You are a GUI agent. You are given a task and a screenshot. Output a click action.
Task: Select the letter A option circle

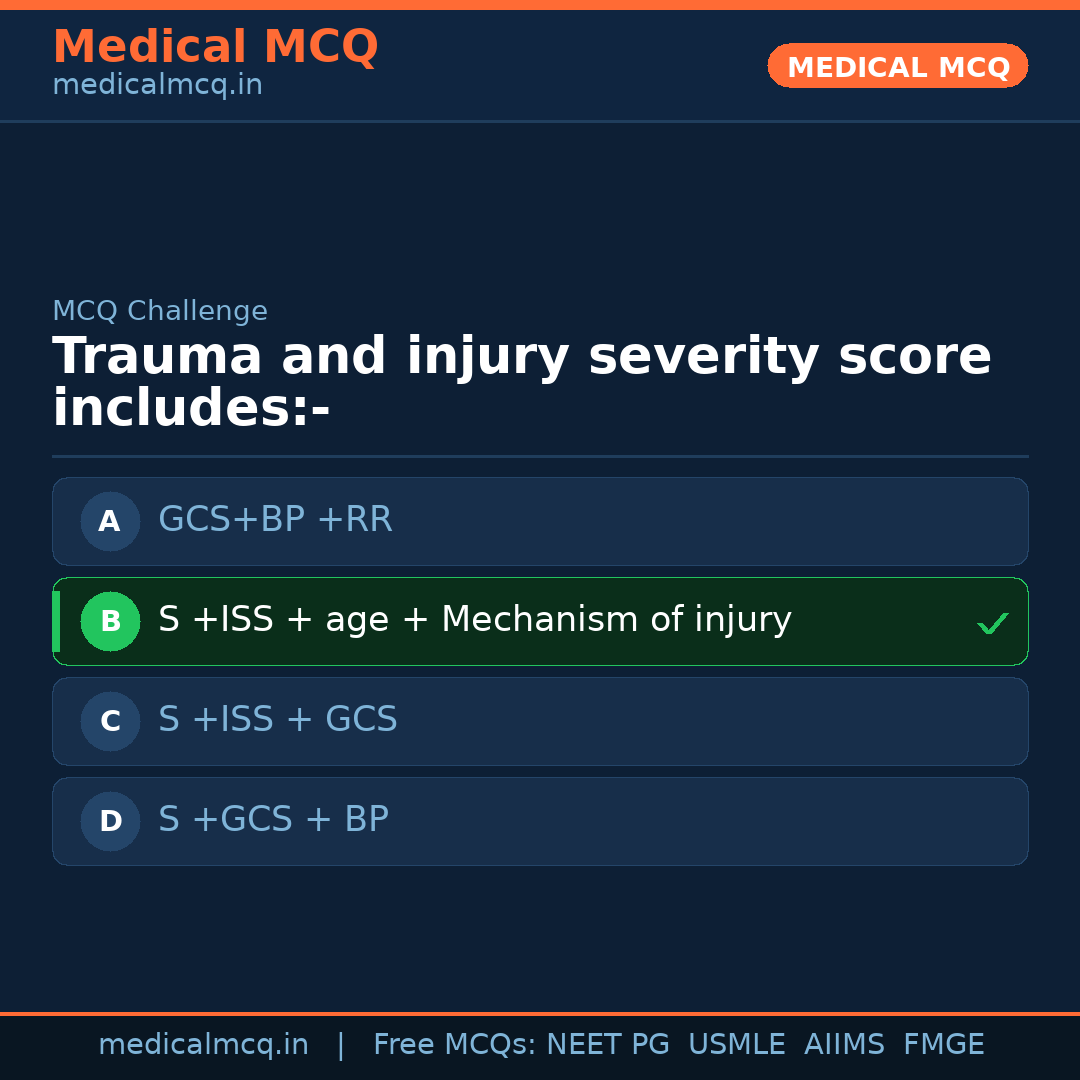tap(110, 521)
